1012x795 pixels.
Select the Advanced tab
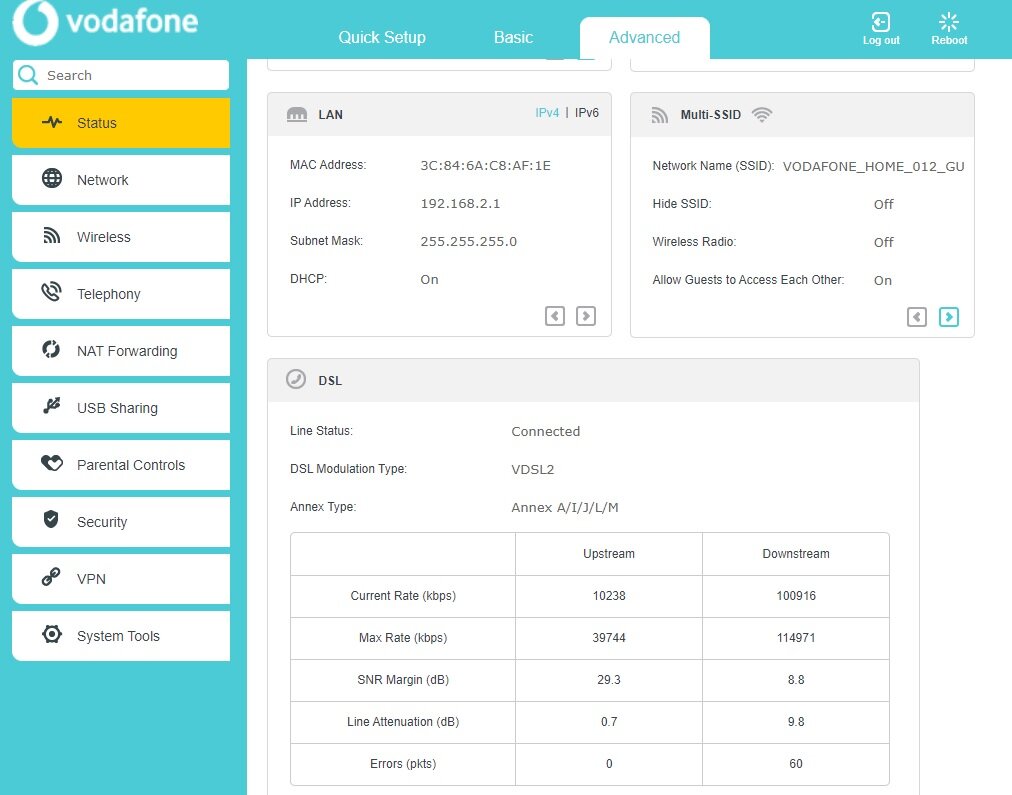(645, 37)
